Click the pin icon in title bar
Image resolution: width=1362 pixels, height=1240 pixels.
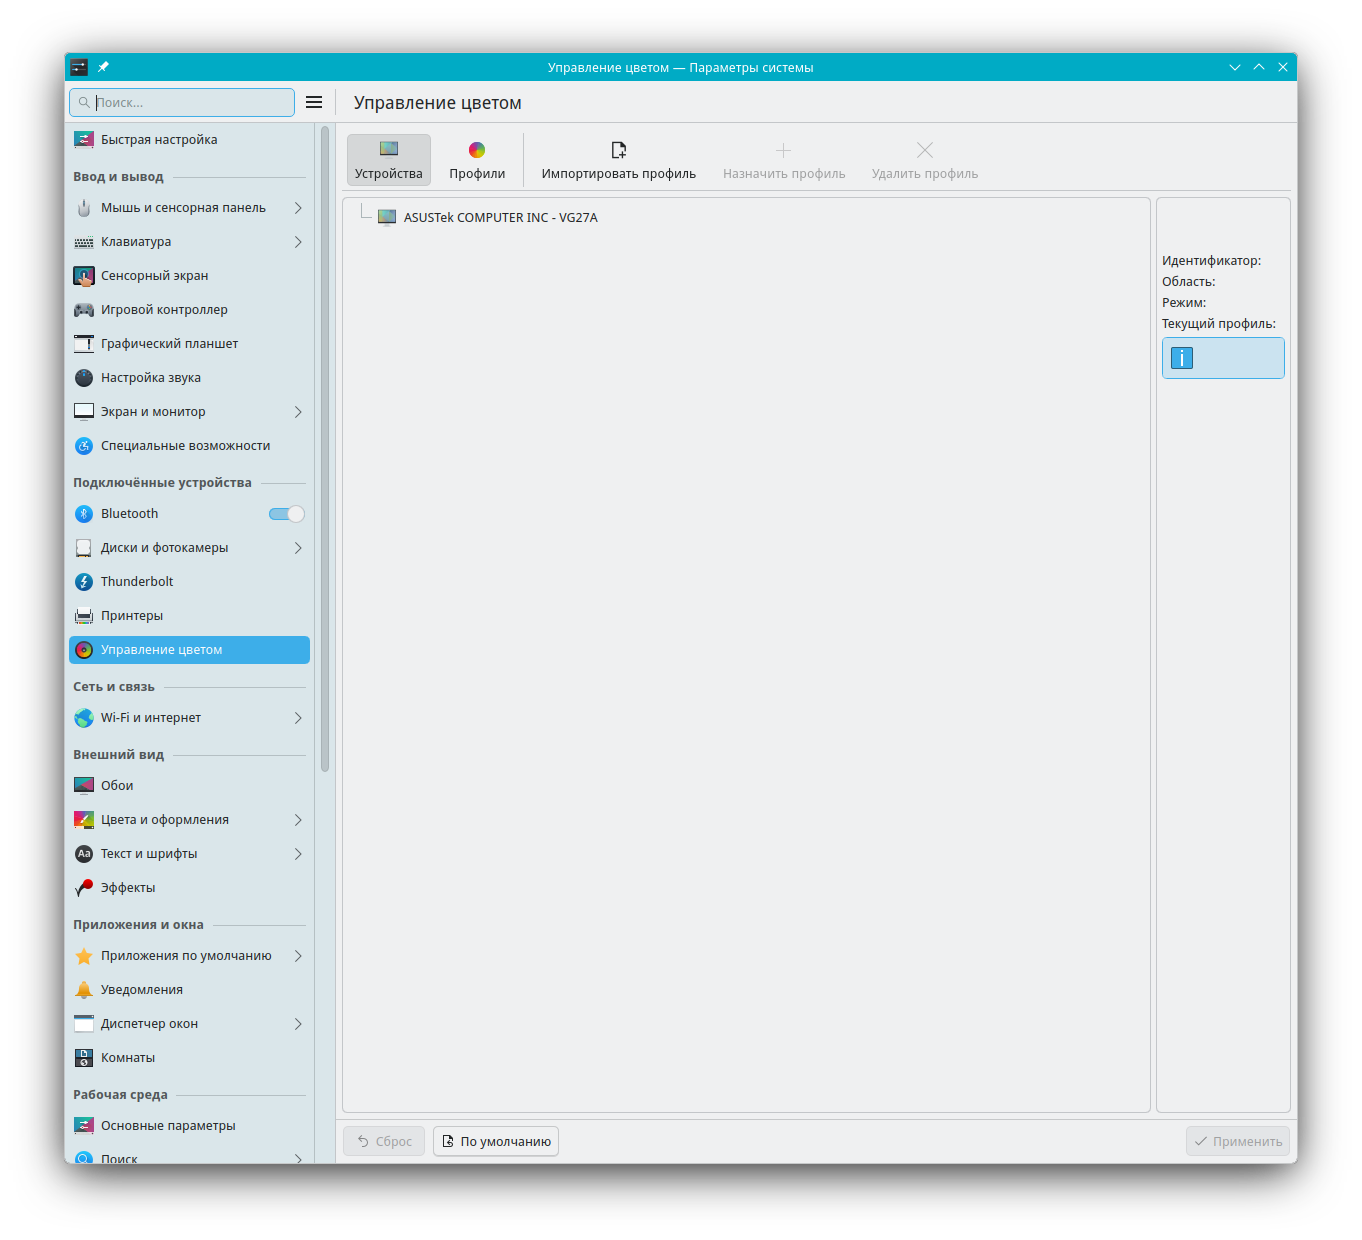point(103,67)
